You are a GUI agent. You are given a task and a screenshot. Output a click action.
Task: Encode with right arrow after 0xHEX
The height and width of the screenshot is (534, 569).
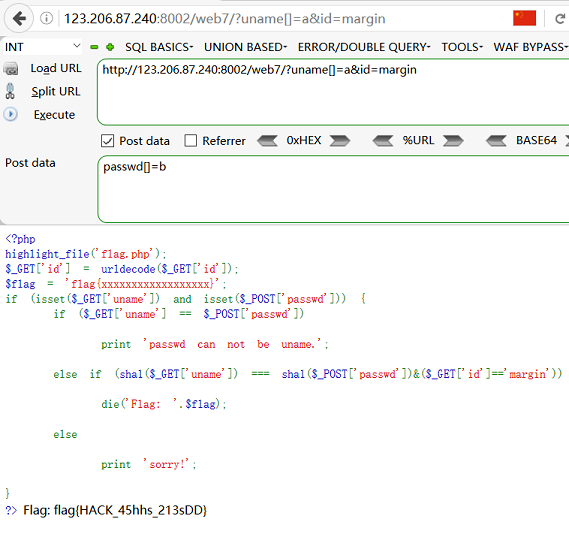(340, 141)
